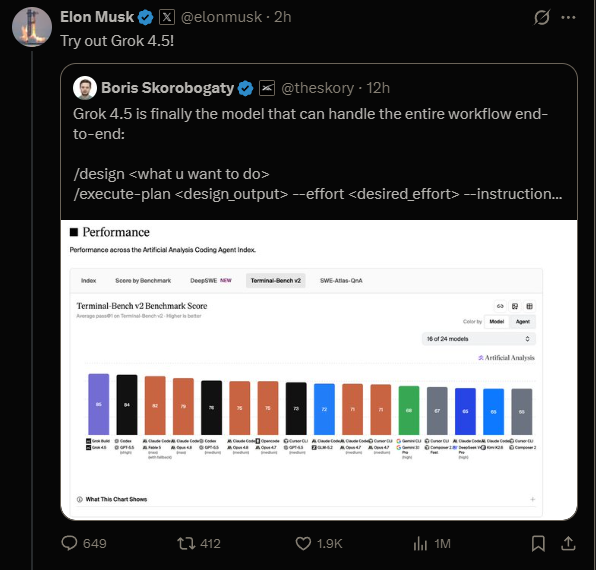Image resolution: width=596 pixels, height=570 pixels.
Task: Click the repost arrows icon
Action: pyautogui.click(x=186, y=543)
